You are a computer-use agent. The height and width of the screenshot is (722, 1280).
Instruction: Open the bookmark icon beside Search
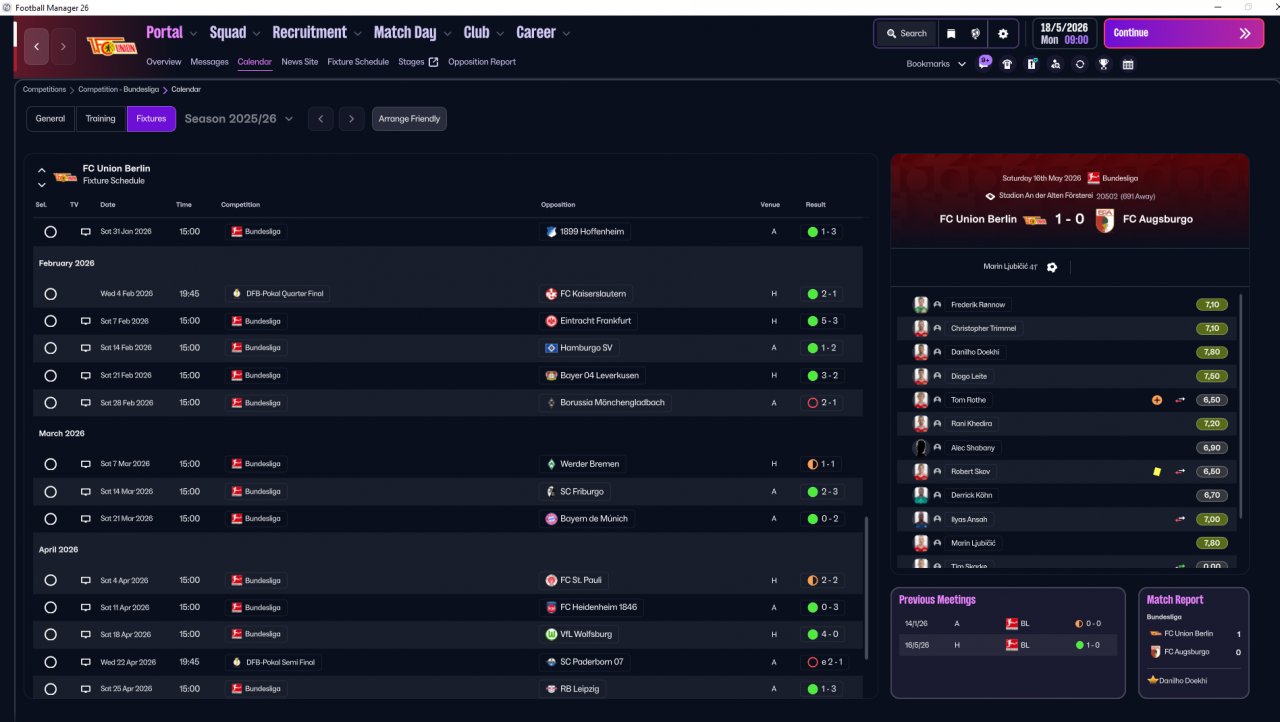(x=951, y=33)
